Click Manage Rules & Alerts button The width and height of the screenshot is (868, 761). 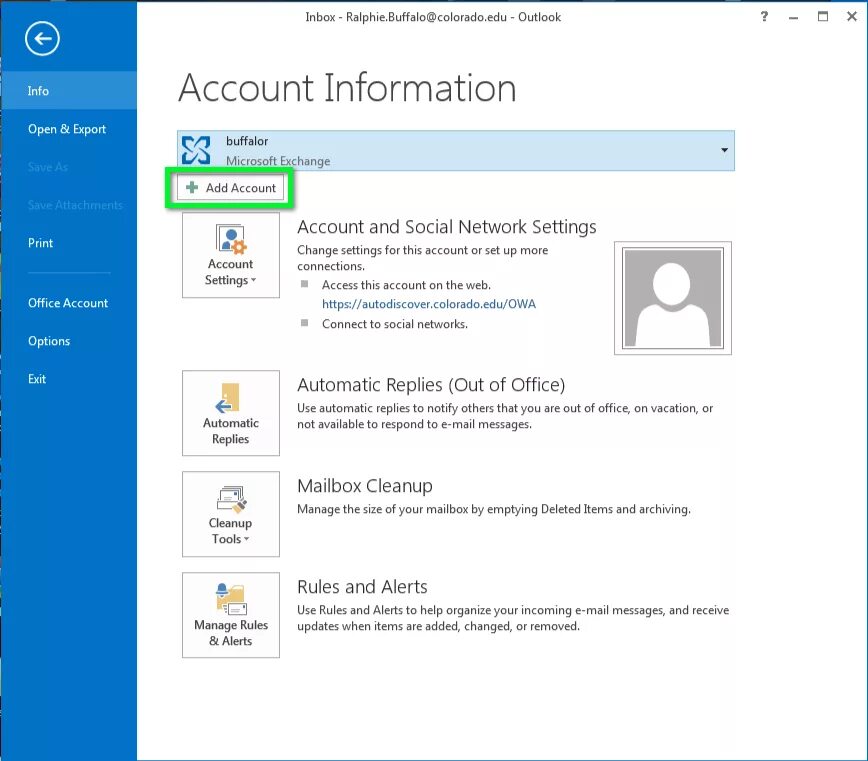click(x=231, y=615)
